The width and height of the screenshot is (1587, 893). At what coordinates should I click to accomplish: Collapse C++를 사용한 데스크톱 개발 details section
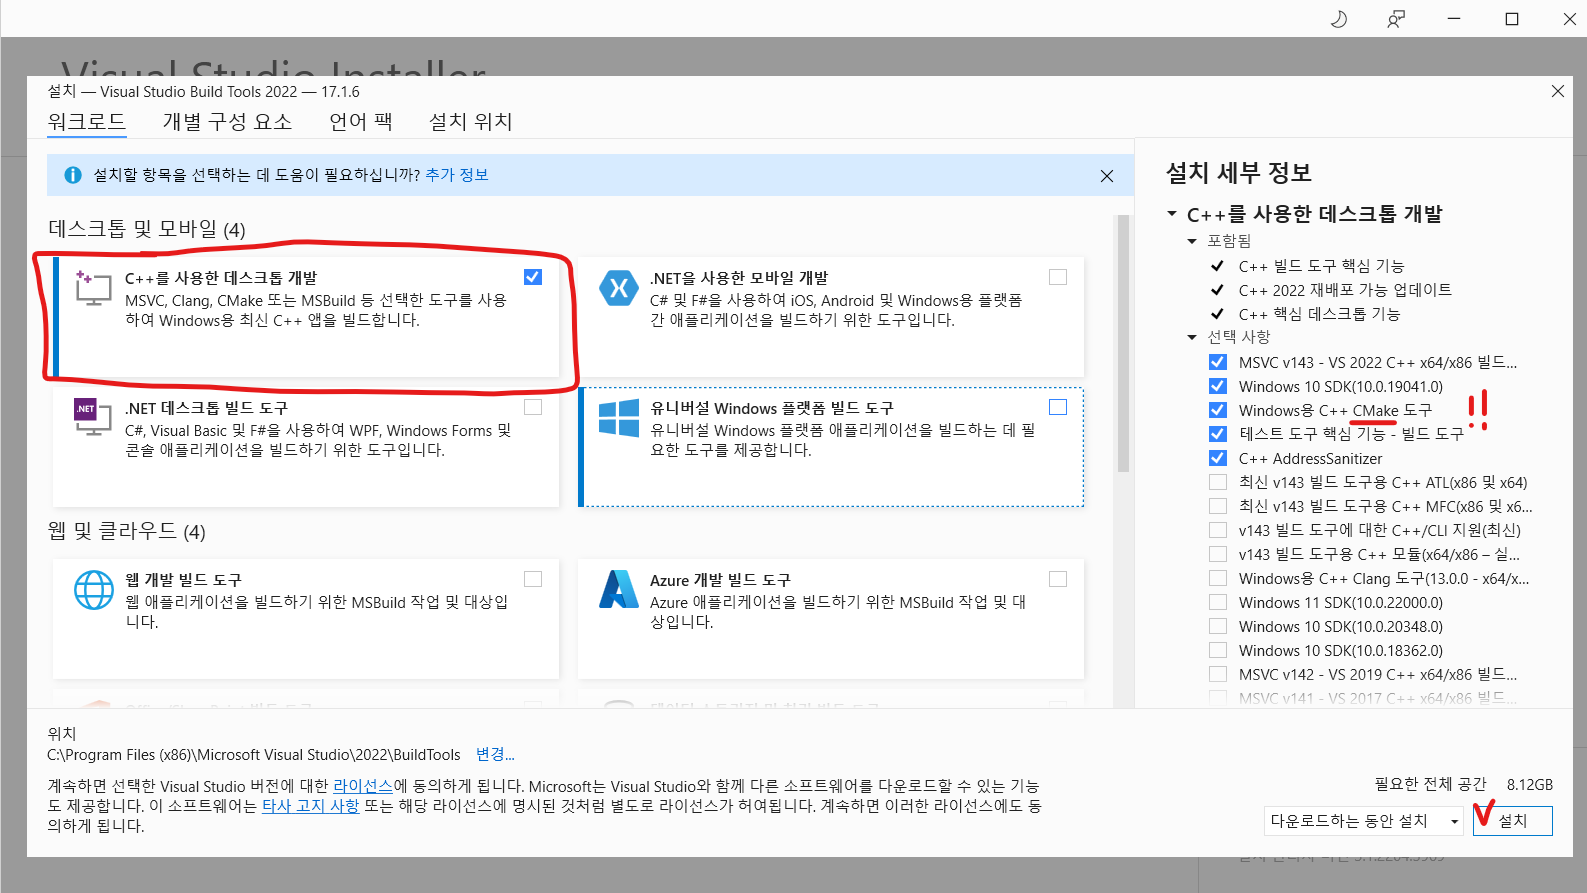click(1172, 214)
